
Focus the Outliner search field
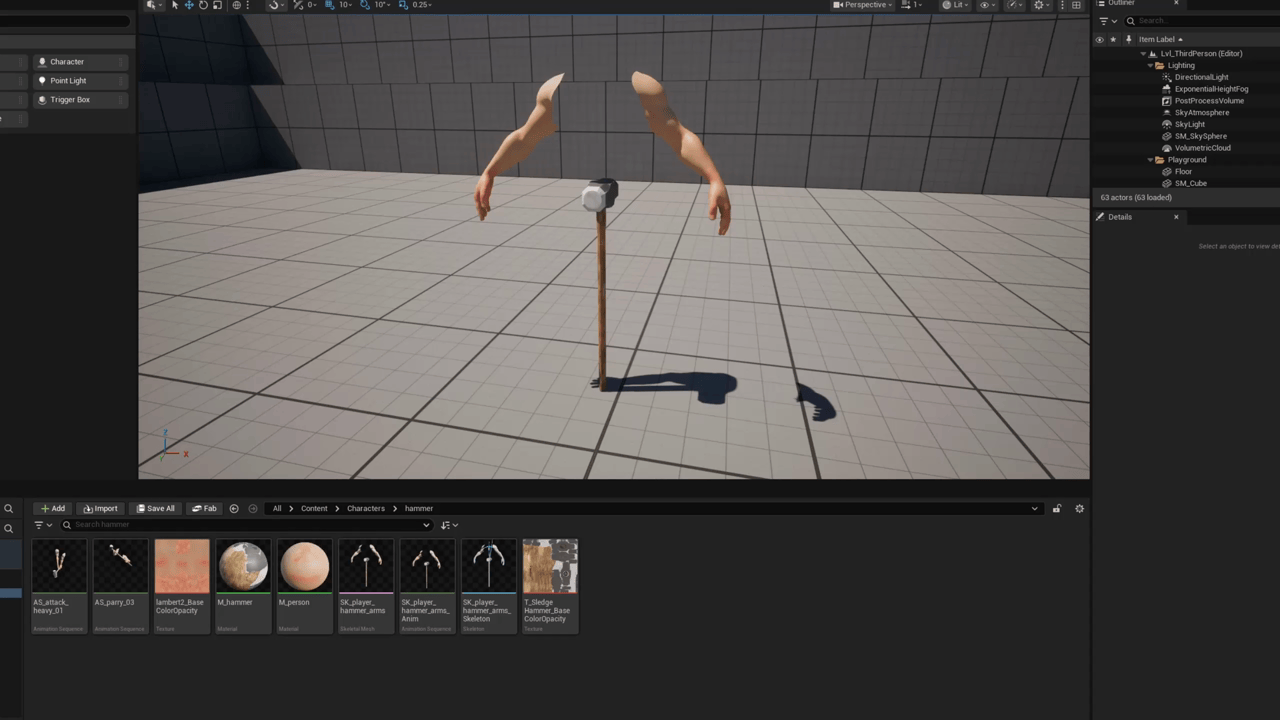pyautogui.click(x=1200, y=21)
